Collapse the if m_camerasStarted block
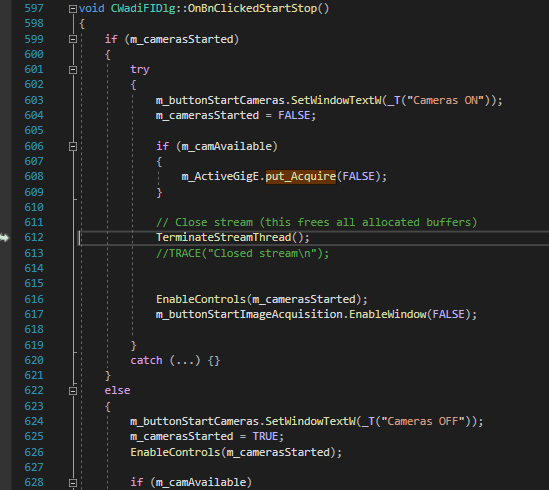549x490 pixels. 72,39
